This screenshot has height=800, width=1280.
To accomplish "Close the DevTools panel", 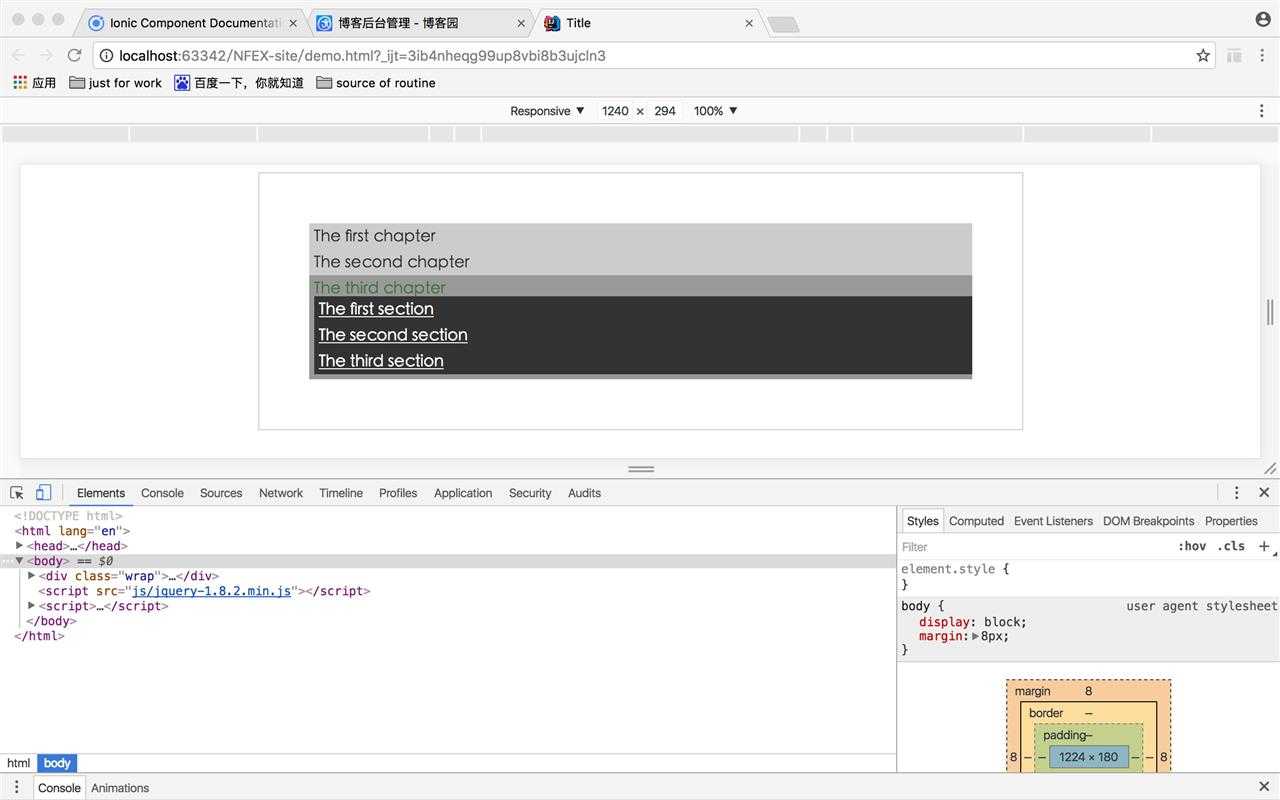I will [1264, 492].
